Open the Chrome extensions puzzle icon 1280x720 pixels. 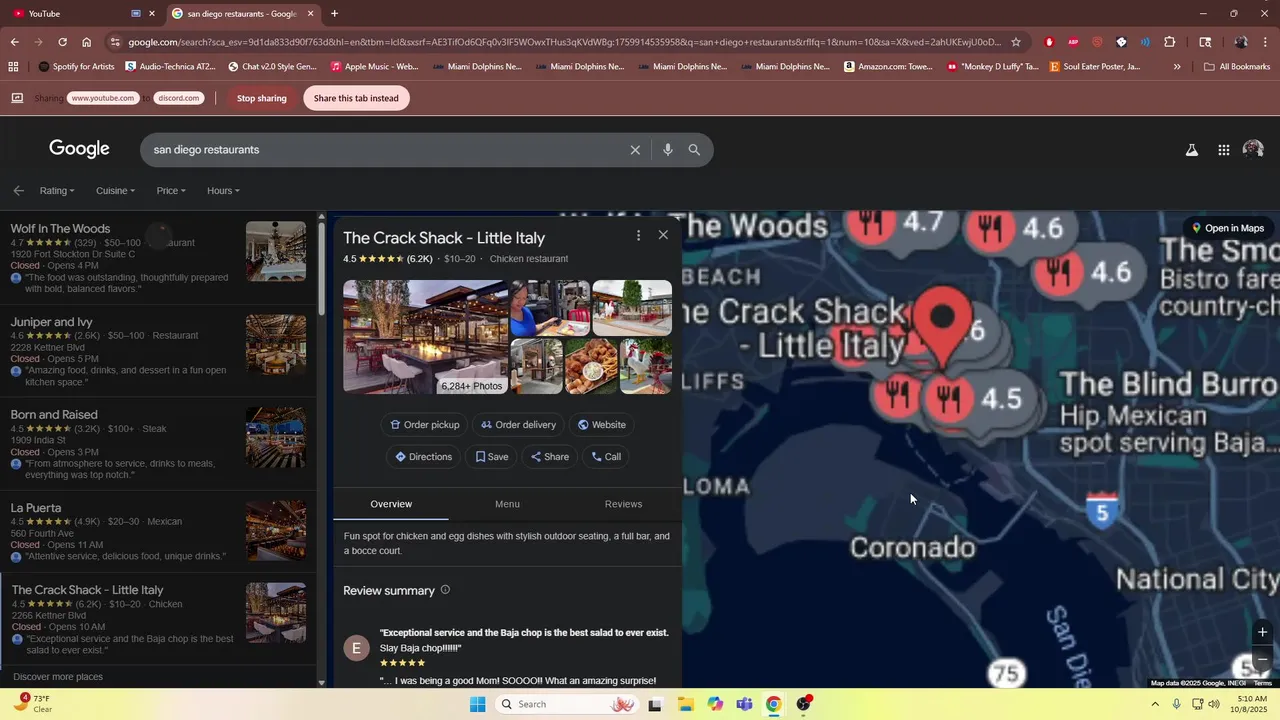click(1170, 42)
